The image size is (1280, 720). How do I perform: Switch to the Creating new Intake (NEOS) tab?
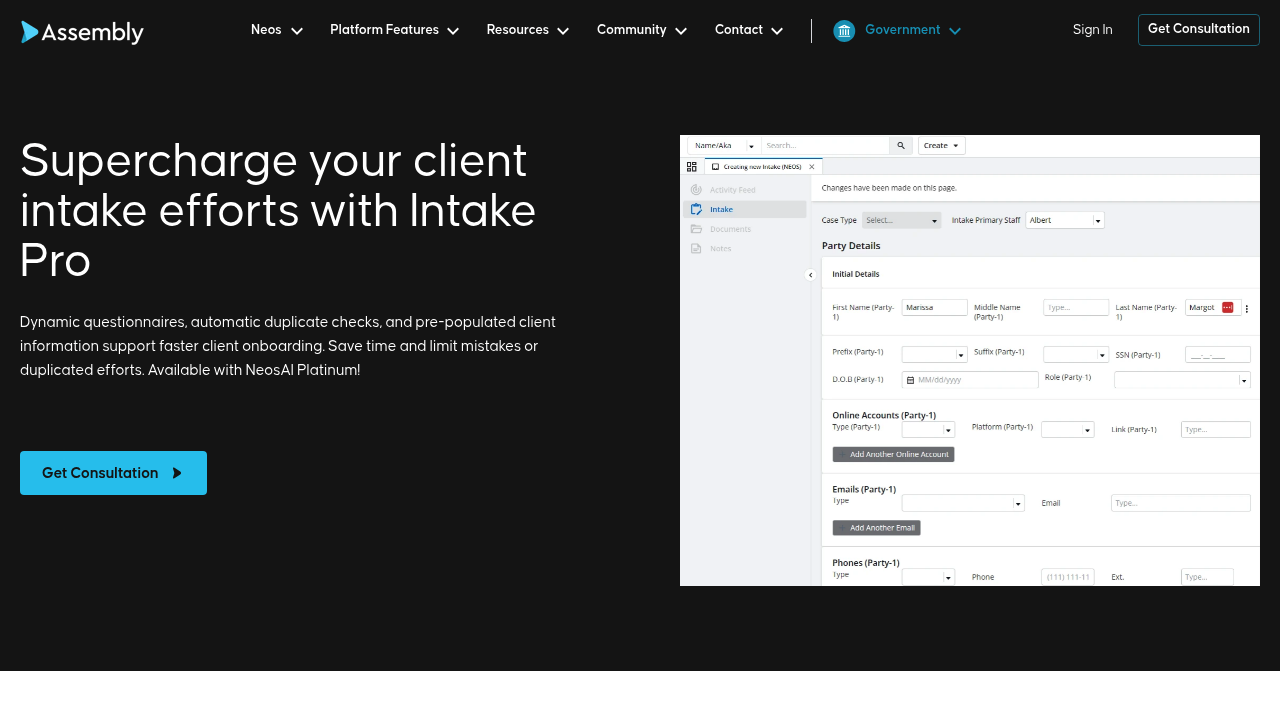[760, 166]
